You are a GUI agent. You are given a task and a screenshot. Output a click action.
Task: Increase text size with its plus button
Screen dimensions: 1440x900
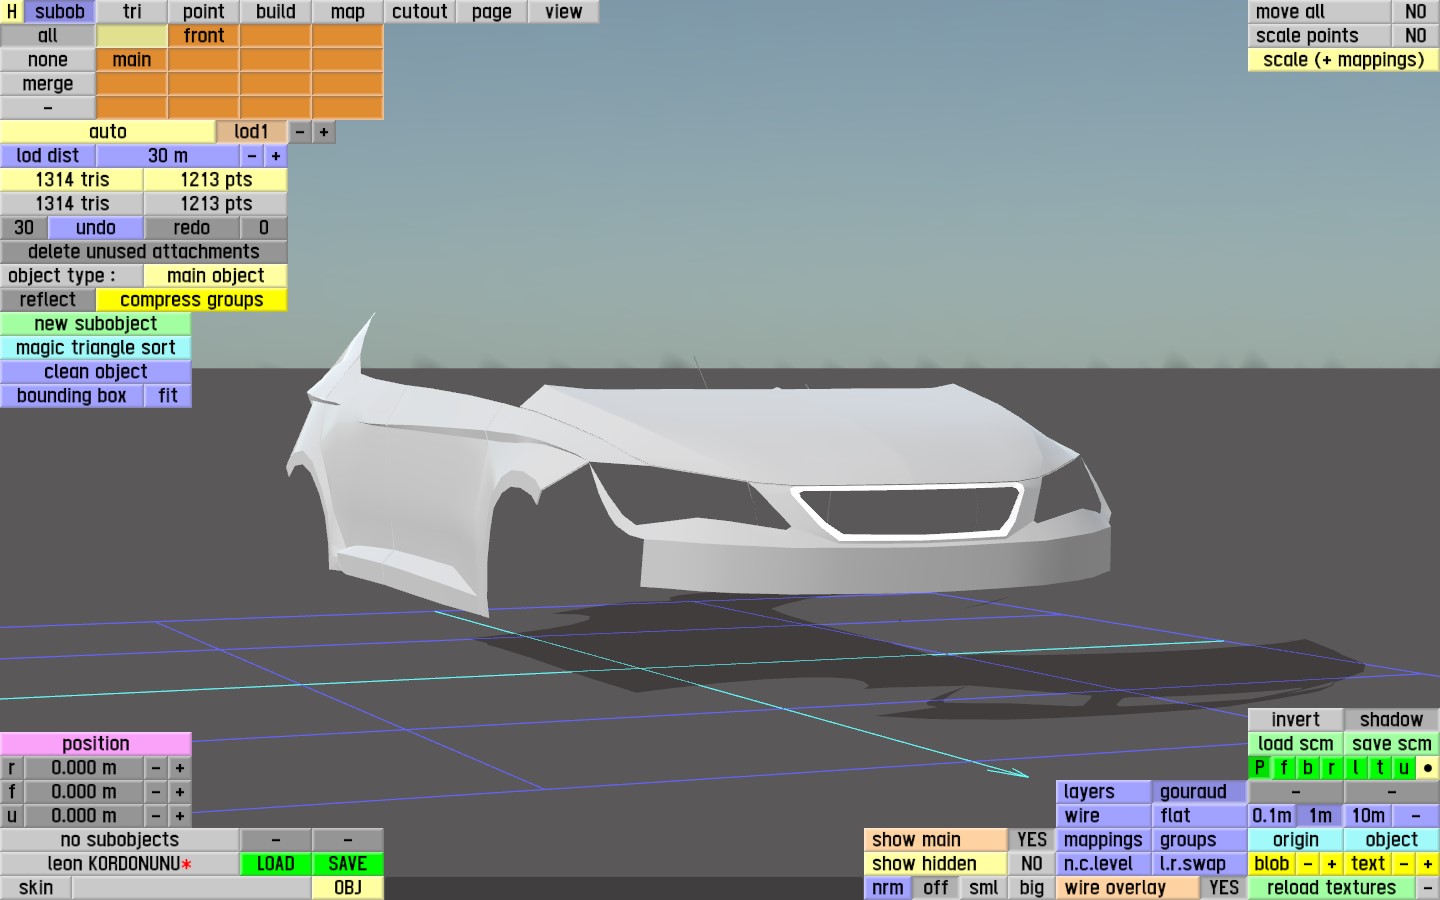click(1428, 864)
